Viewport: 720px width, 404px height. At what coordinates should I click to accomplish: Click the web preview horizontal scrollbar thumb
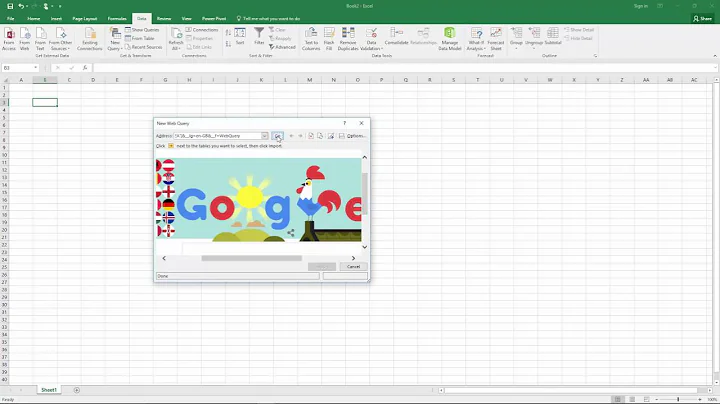point(252,258)
